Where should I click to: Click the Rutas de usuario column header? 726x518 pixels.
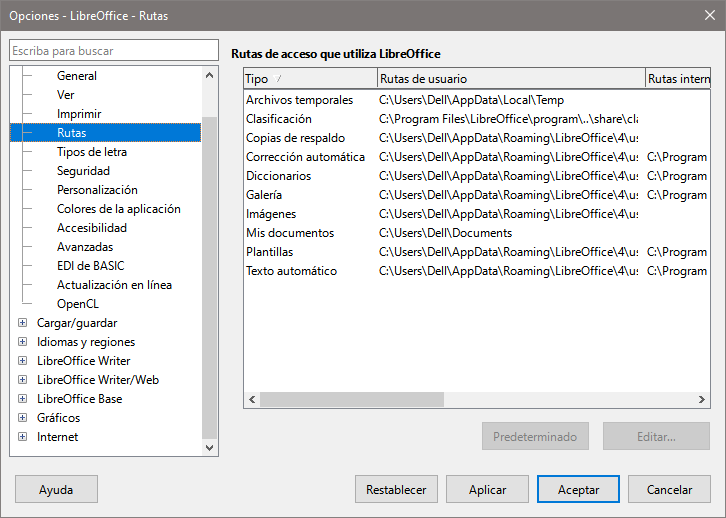[511, 79]
